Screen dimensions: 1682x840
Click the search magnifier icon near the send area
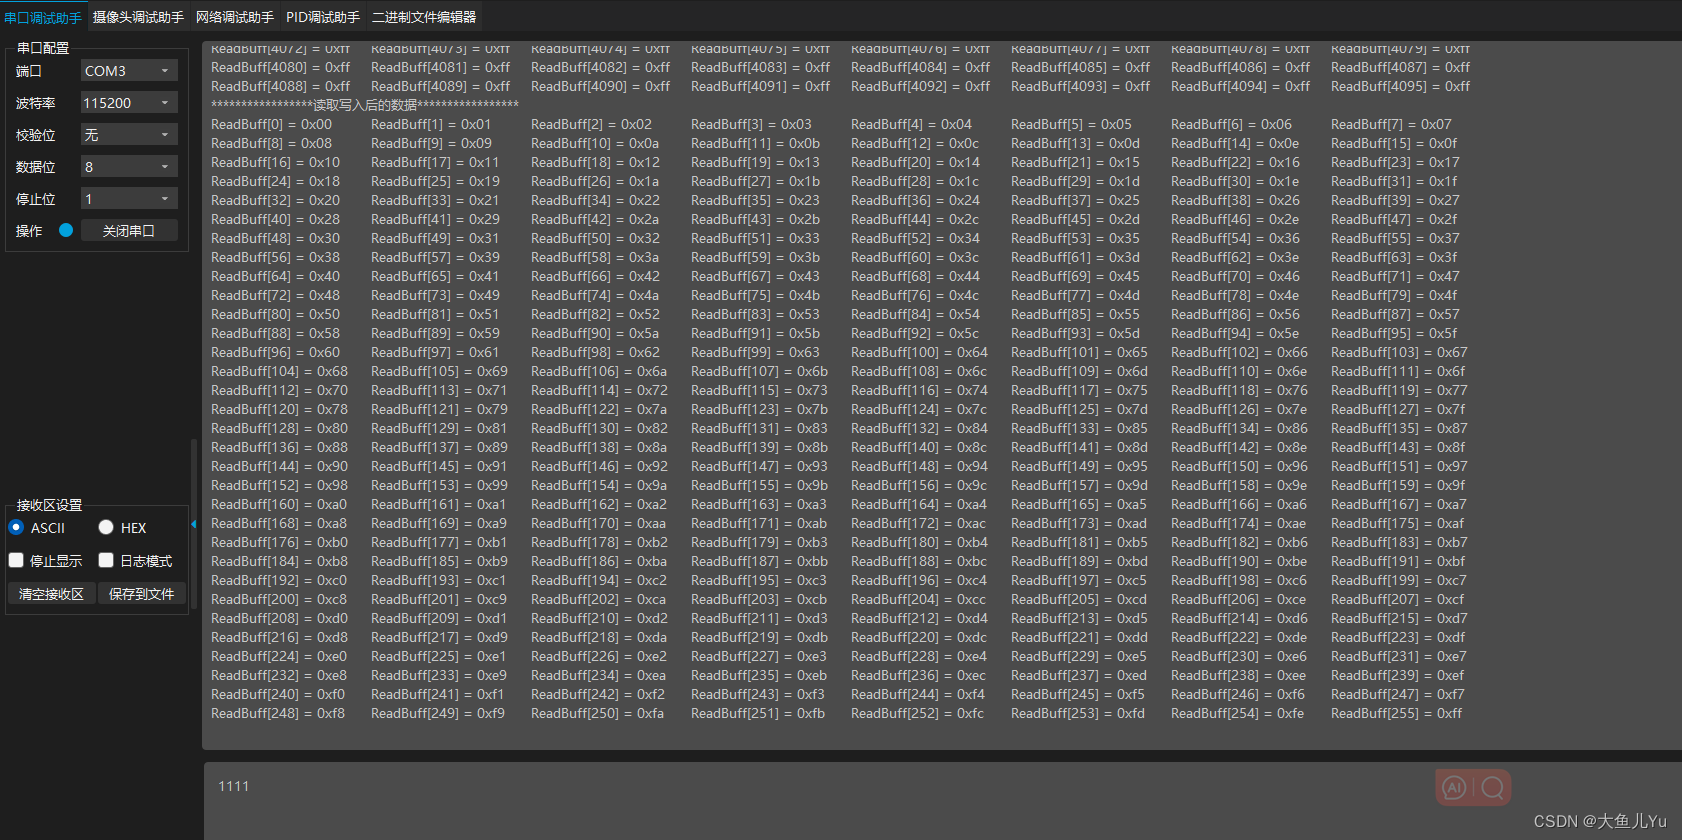click(1493, 788)
